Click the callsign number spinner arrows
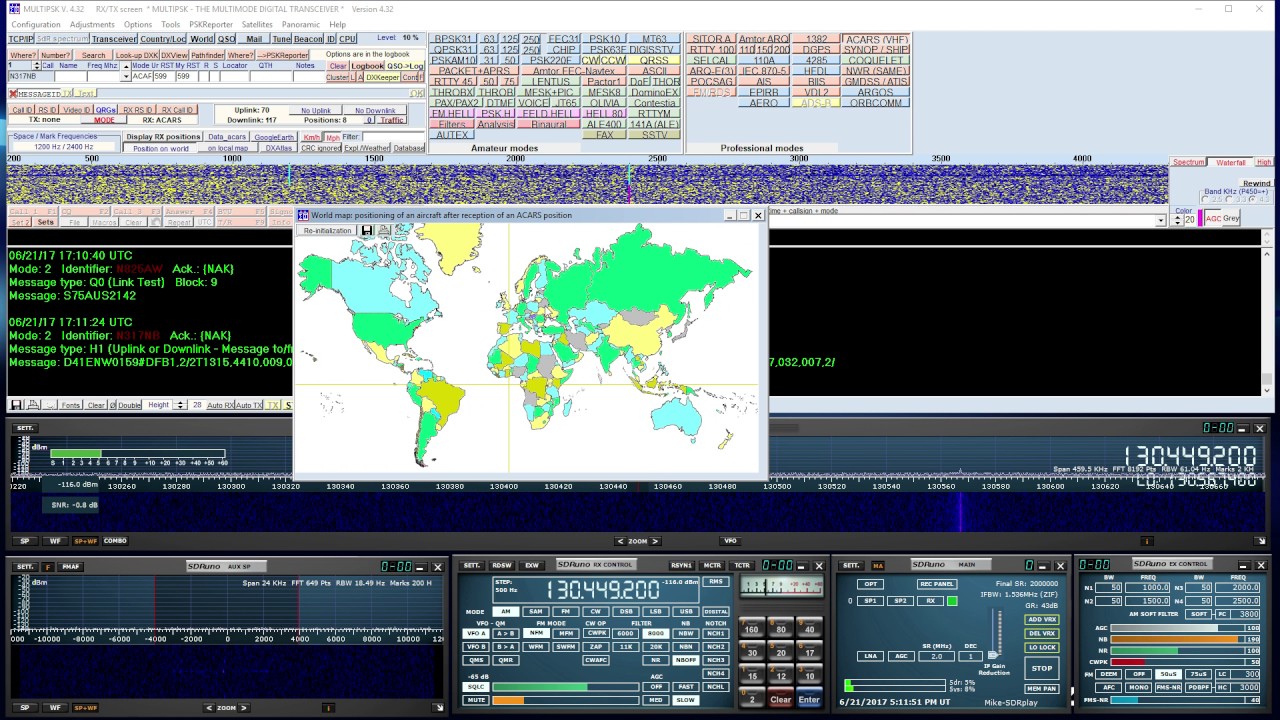This screenshot has height=720, width=1280. click(x=39, y=66)
